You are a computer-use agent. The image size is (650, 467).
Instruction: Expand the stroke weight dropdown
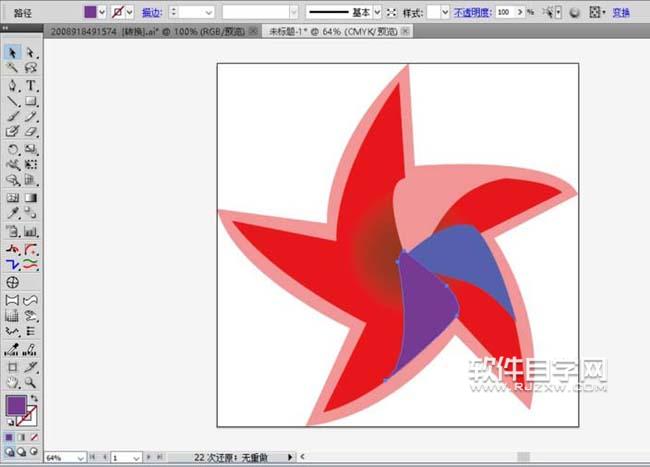tap(209, 12)
